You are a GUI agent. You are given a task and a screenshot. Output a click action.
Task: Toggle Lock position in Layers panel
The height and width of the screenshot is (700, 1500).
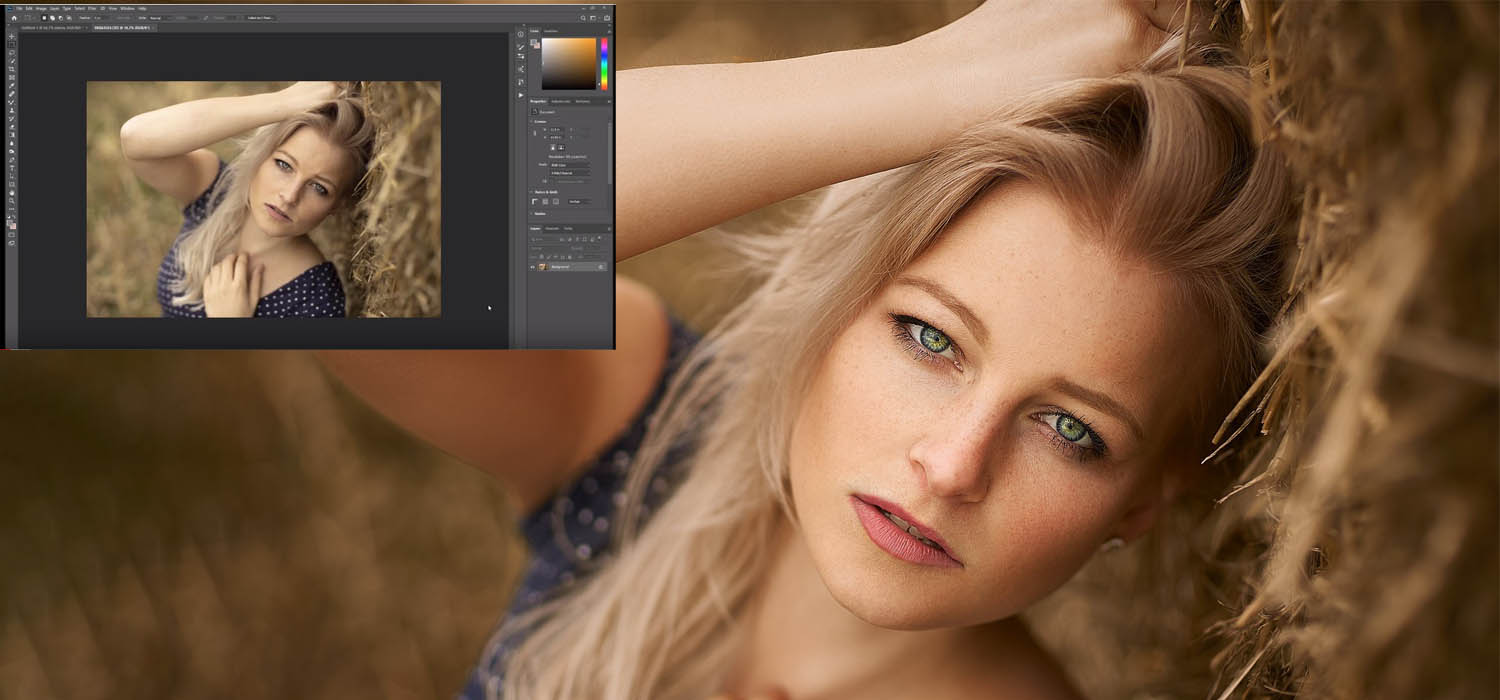(x=558, y=256)
